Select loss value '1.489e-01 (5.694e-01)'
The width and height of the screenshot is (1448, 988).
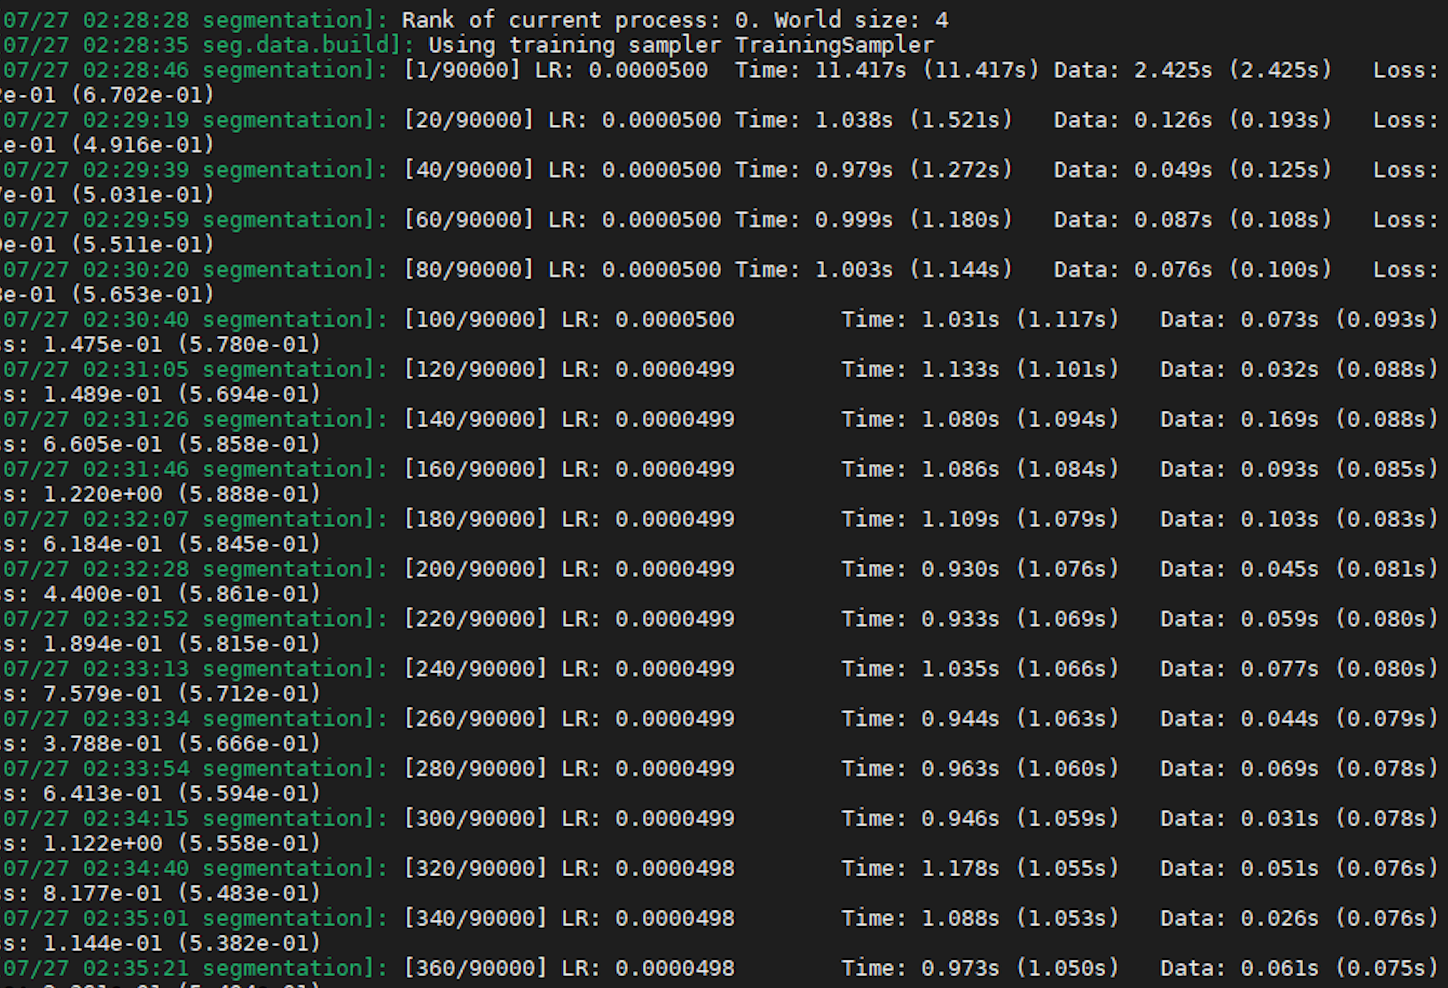(x=182, y=395)
